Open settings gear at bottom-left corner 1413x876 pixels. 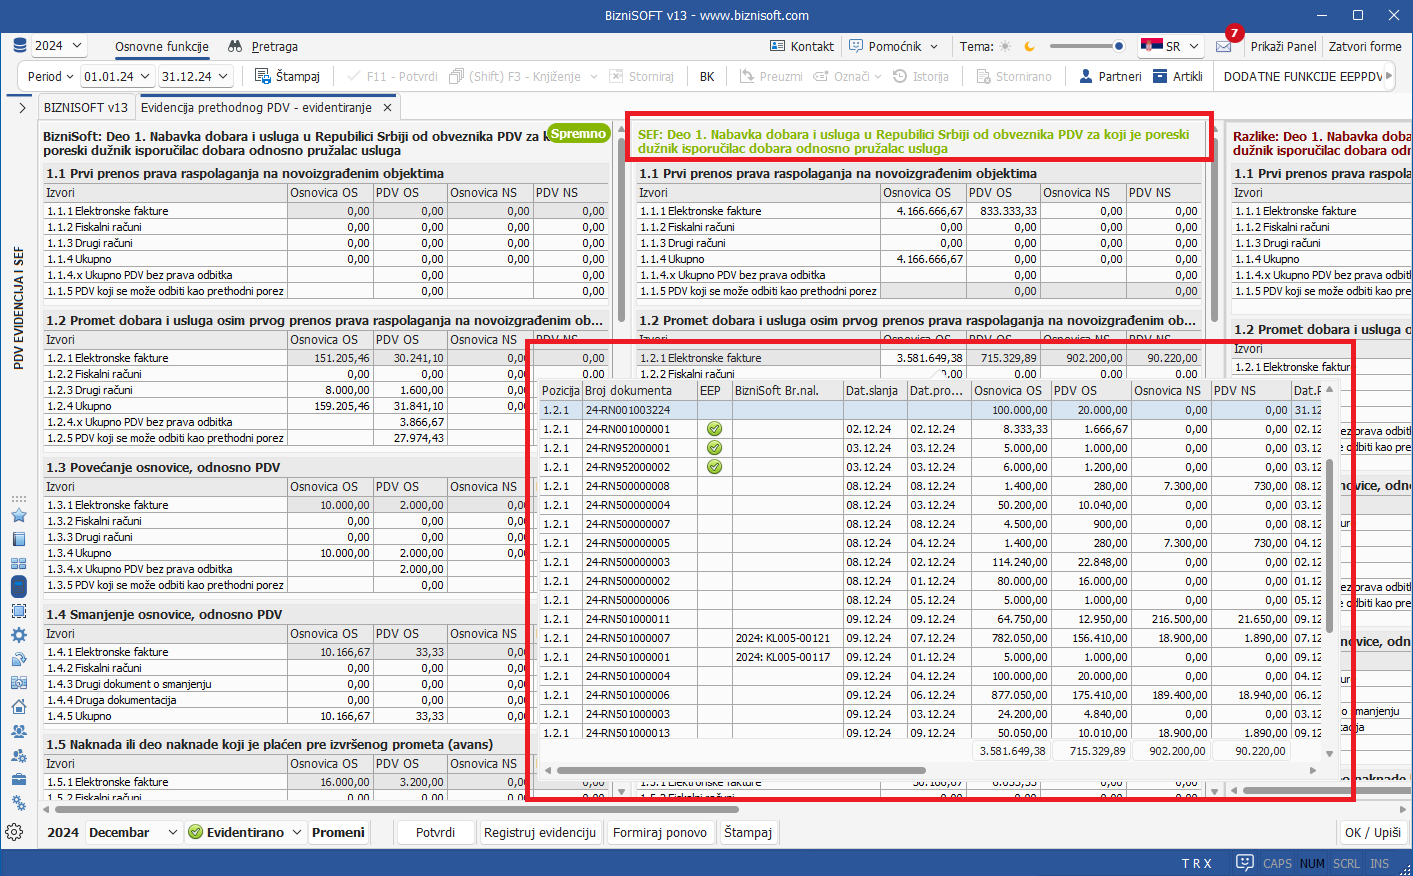pyautogui.click(x=14, y=832)
